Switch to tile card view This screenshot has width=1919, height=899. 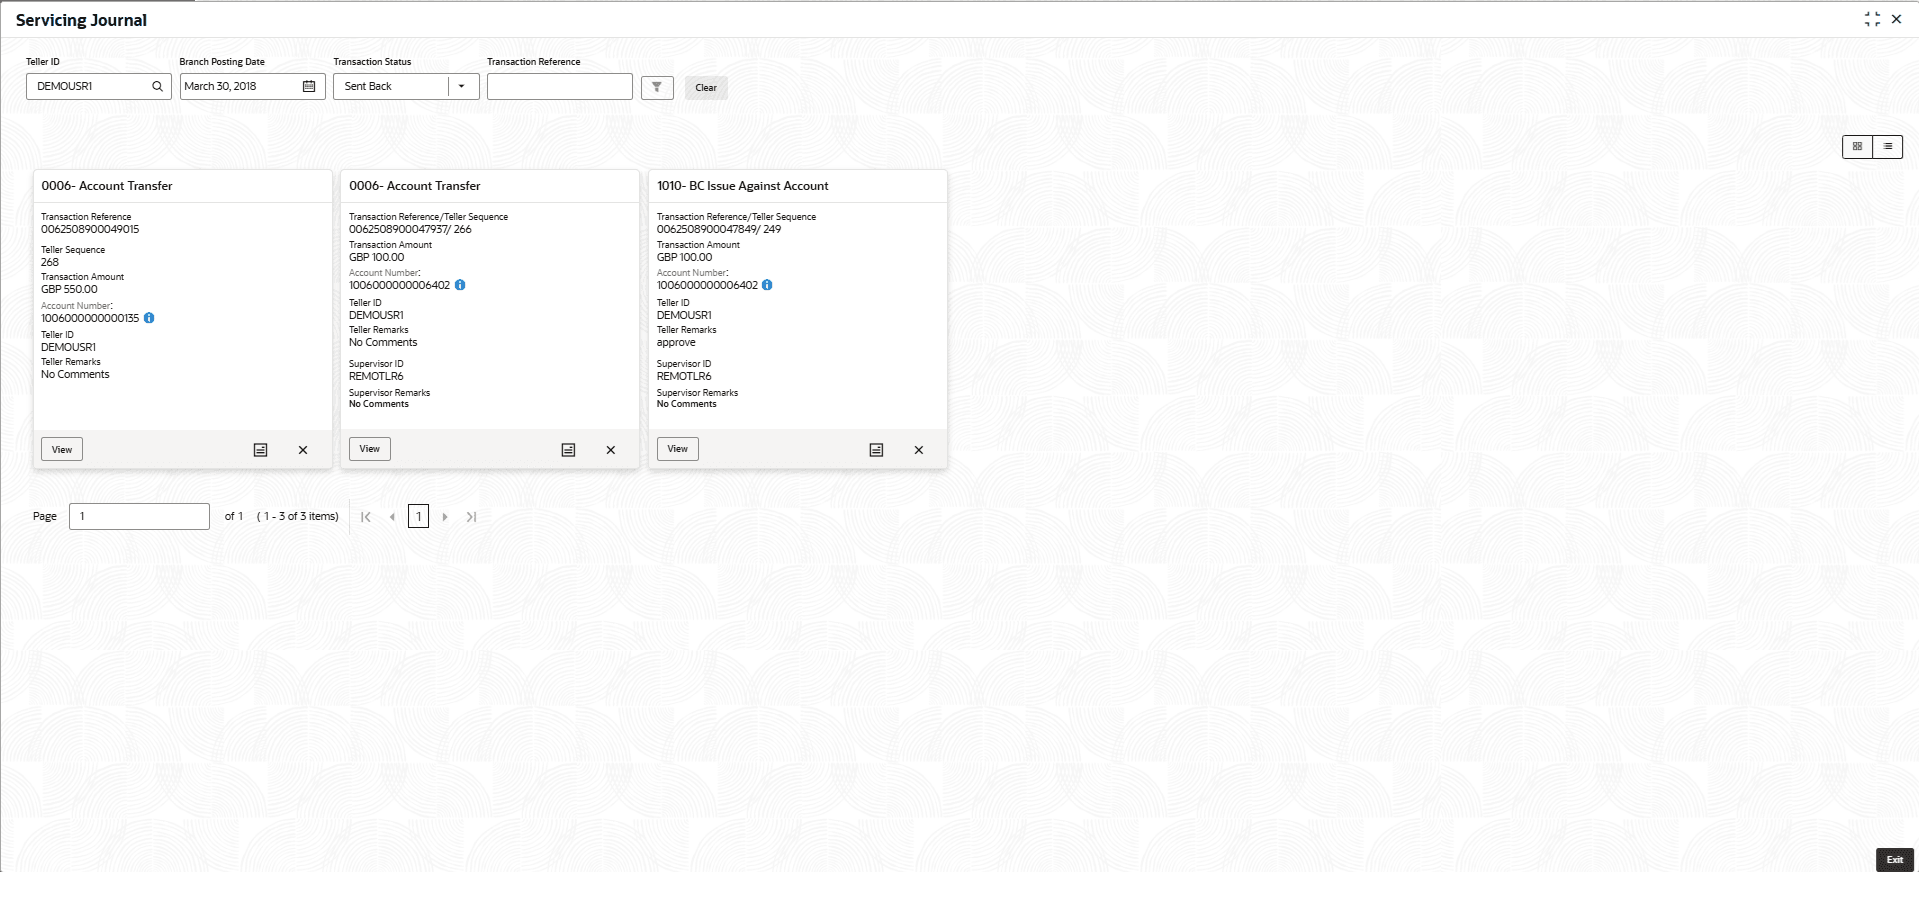coord(1857,146)
